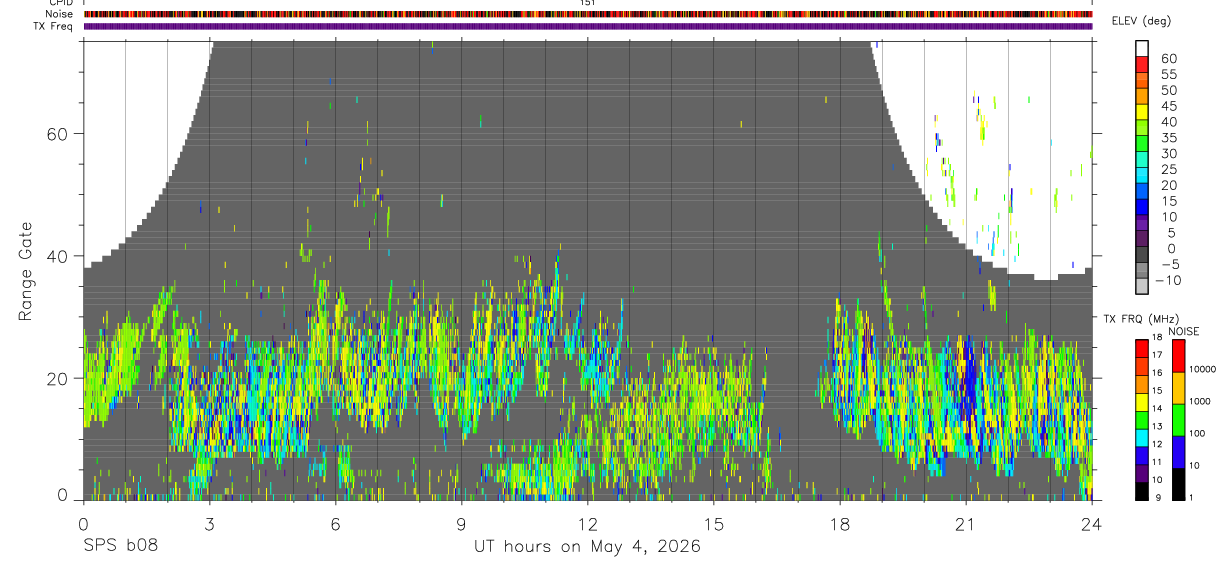
Task: Click the ELEV (deg) legend title
Action: (1140, 20)
